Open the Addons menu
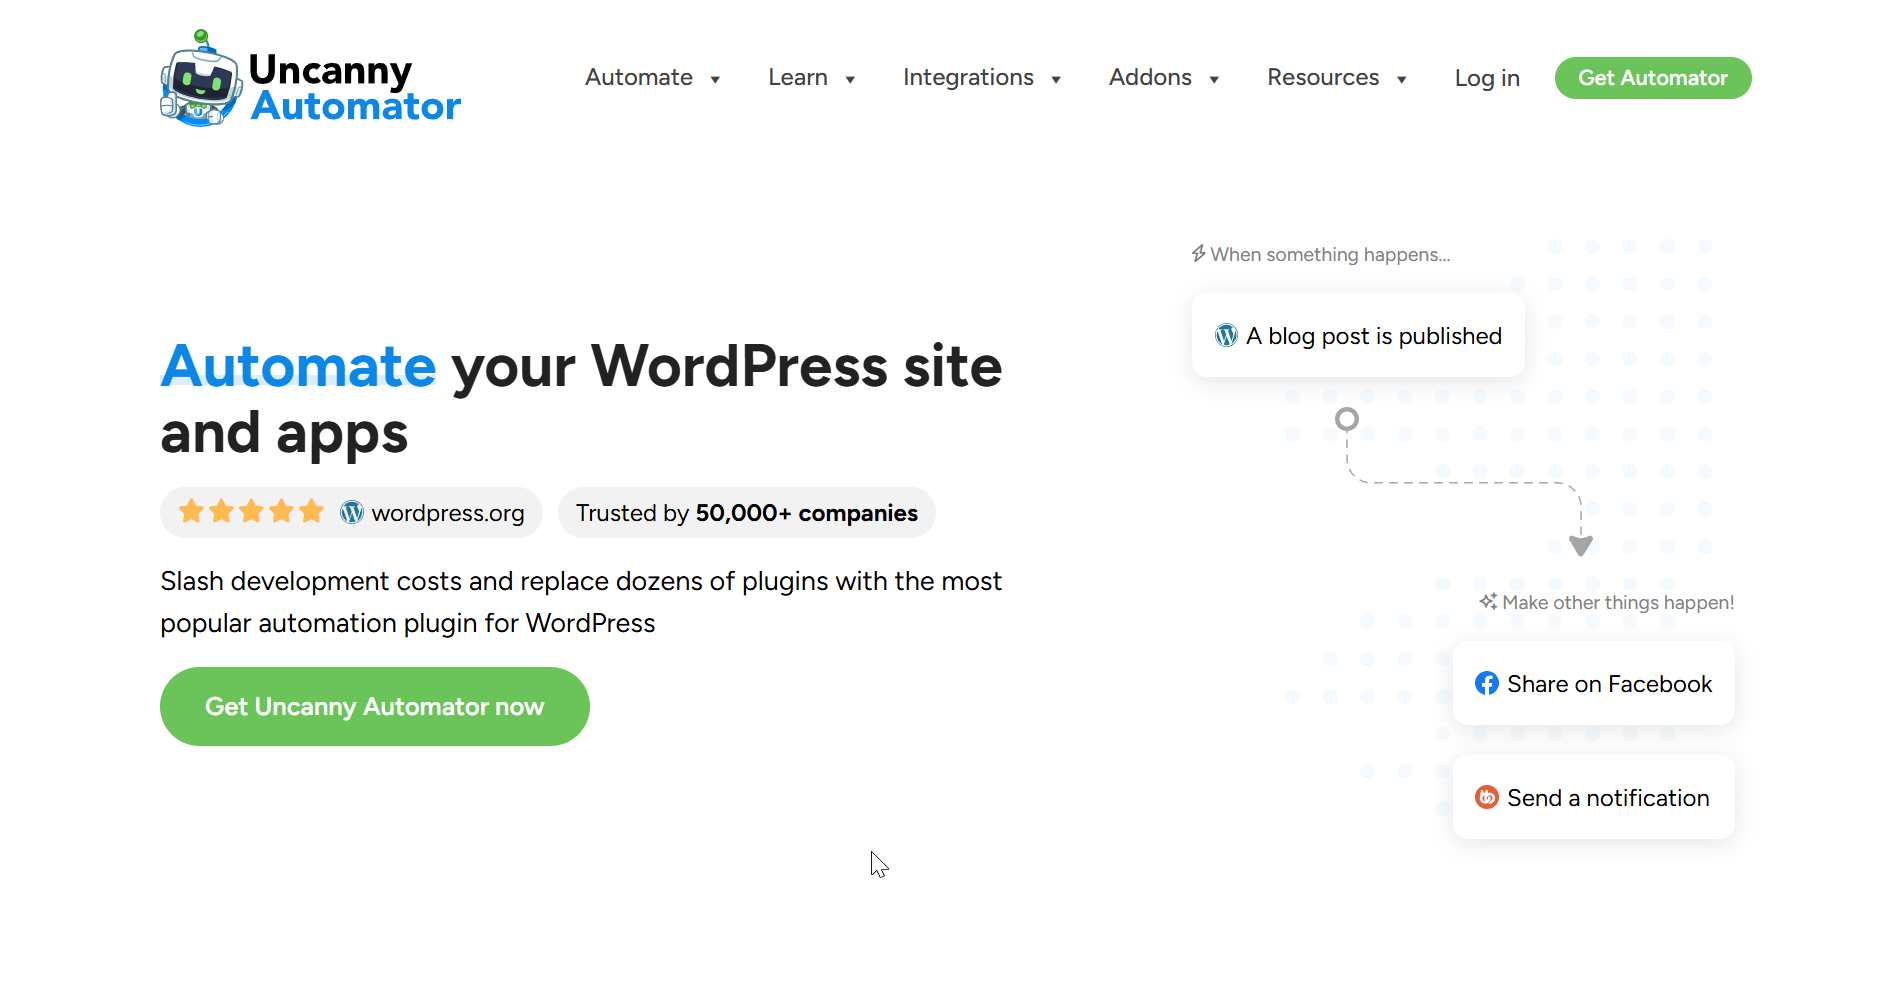This screenshot has width=1894, height=992. 1150,77
